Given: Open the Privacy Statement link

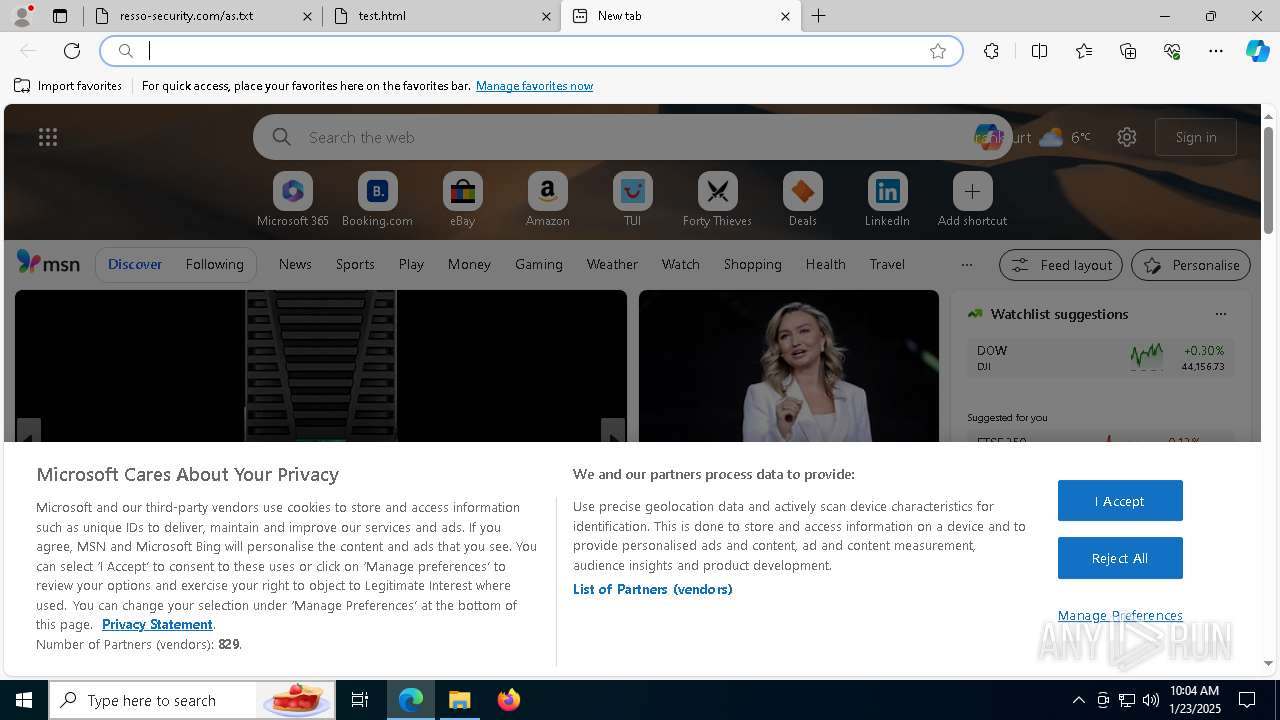Looking at the screenshot, I should pos(157,624).
